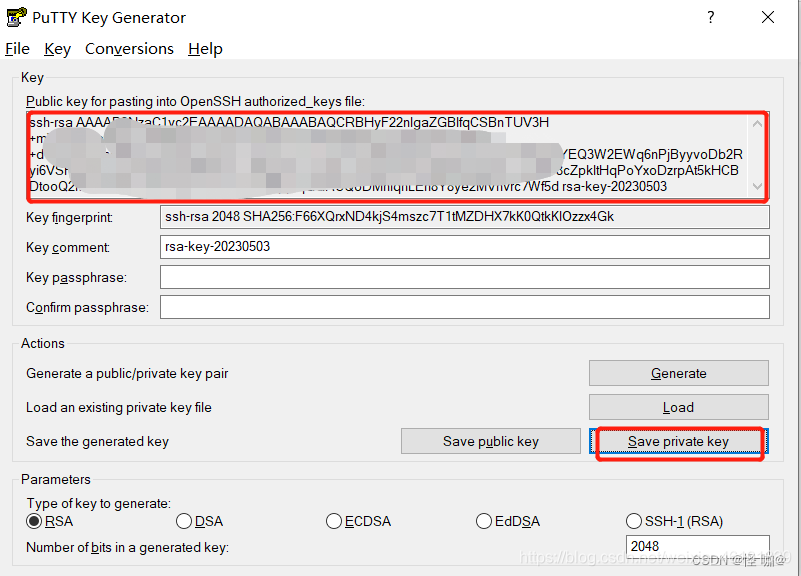Click the PuTTY Key Generator title bar icon
This screenshot has height=576, width=801.
click(16, 17)
